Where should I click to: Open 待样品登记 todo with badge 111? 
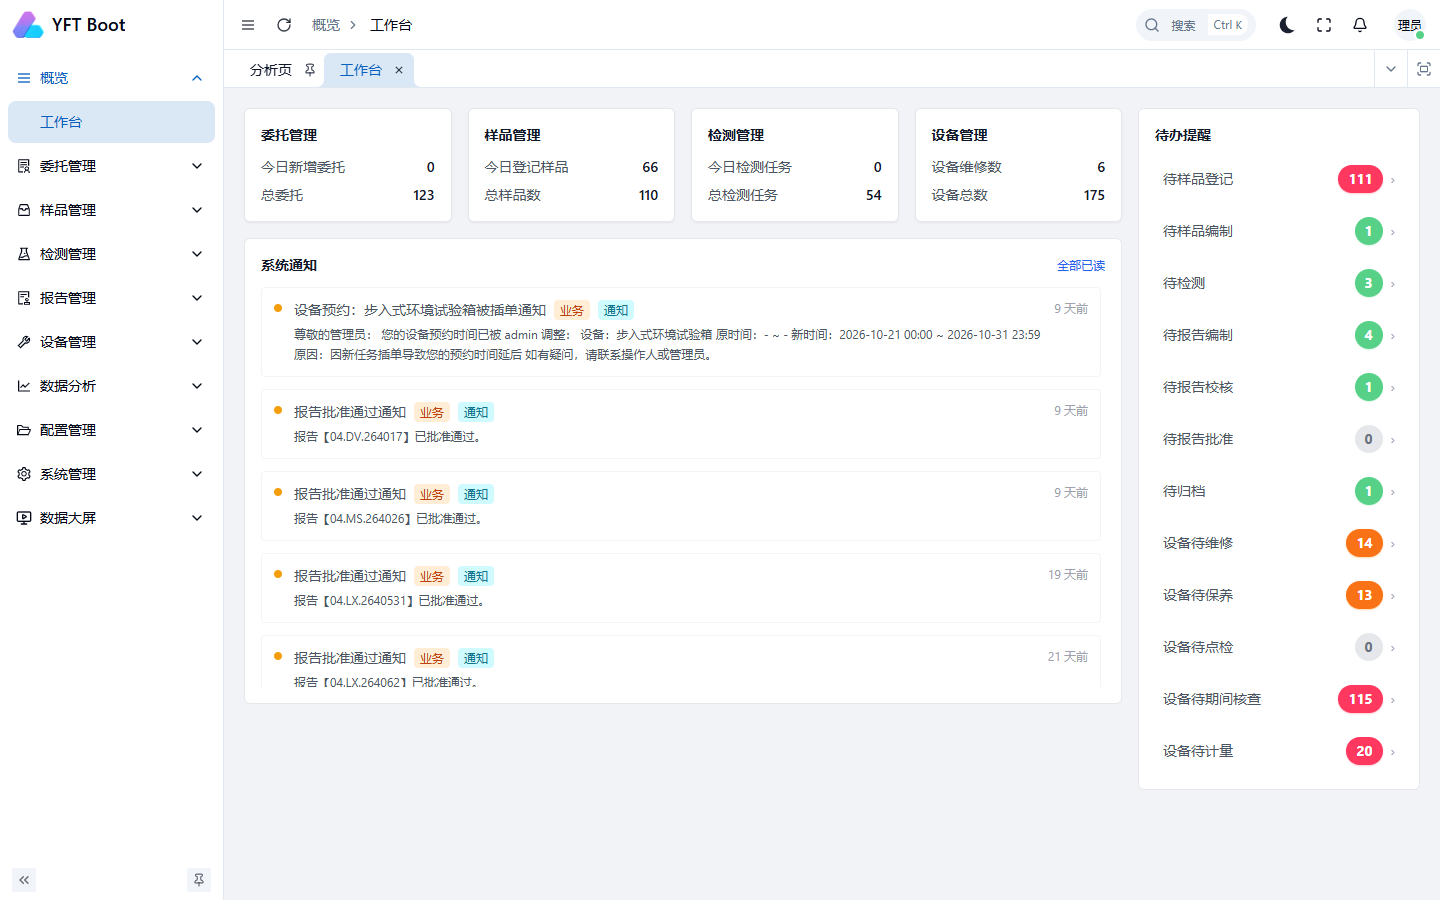pyautogui.click(x=1279, y=179)
